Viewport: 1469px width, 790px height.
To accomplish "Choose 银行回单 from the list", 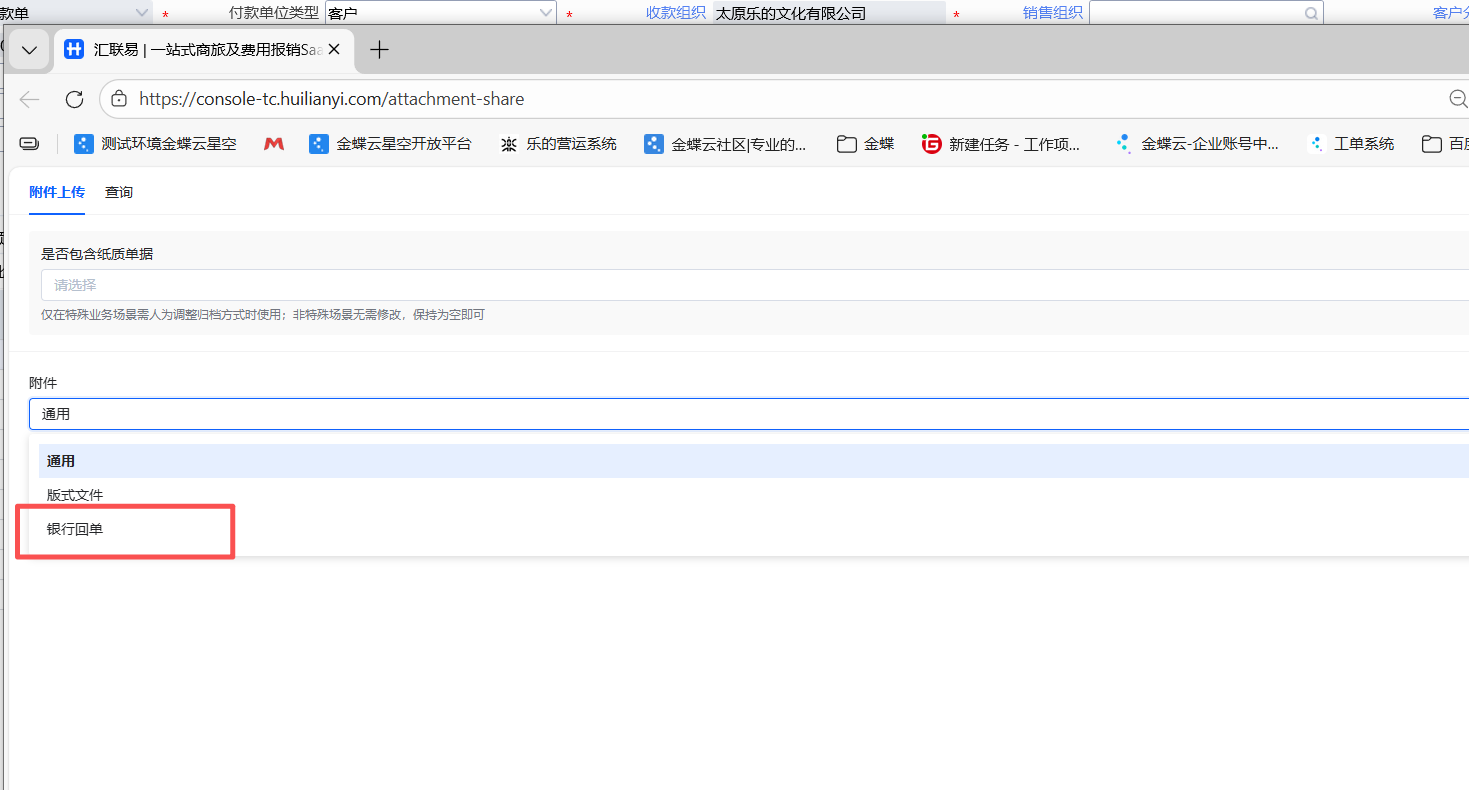I will point(75,529).
